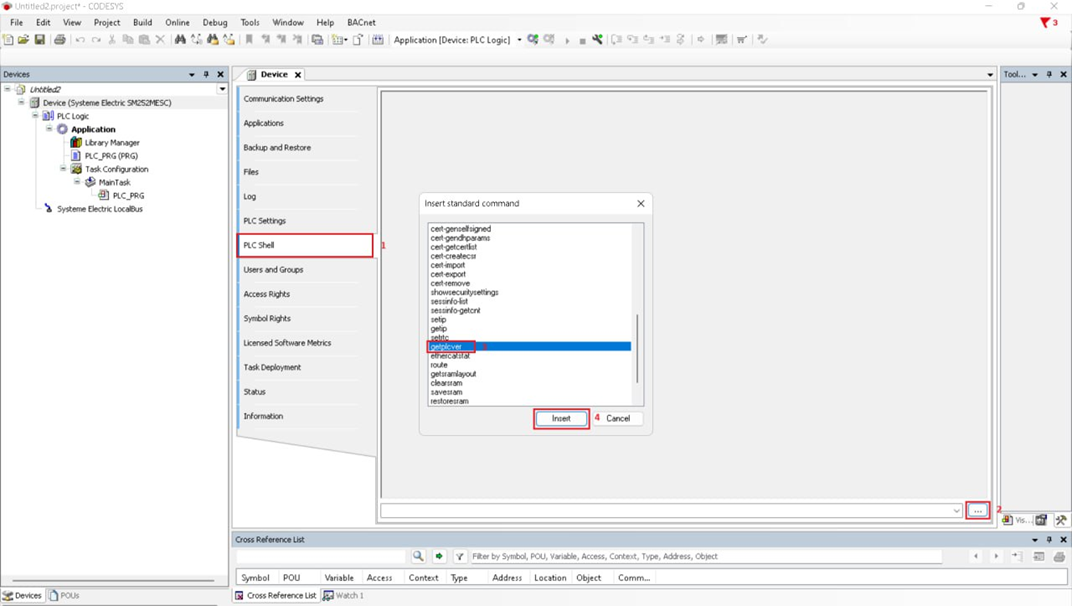Click Cancel in Insert standard command dialog
This screenshot has width=1072, height=606.
click(618, 418)
